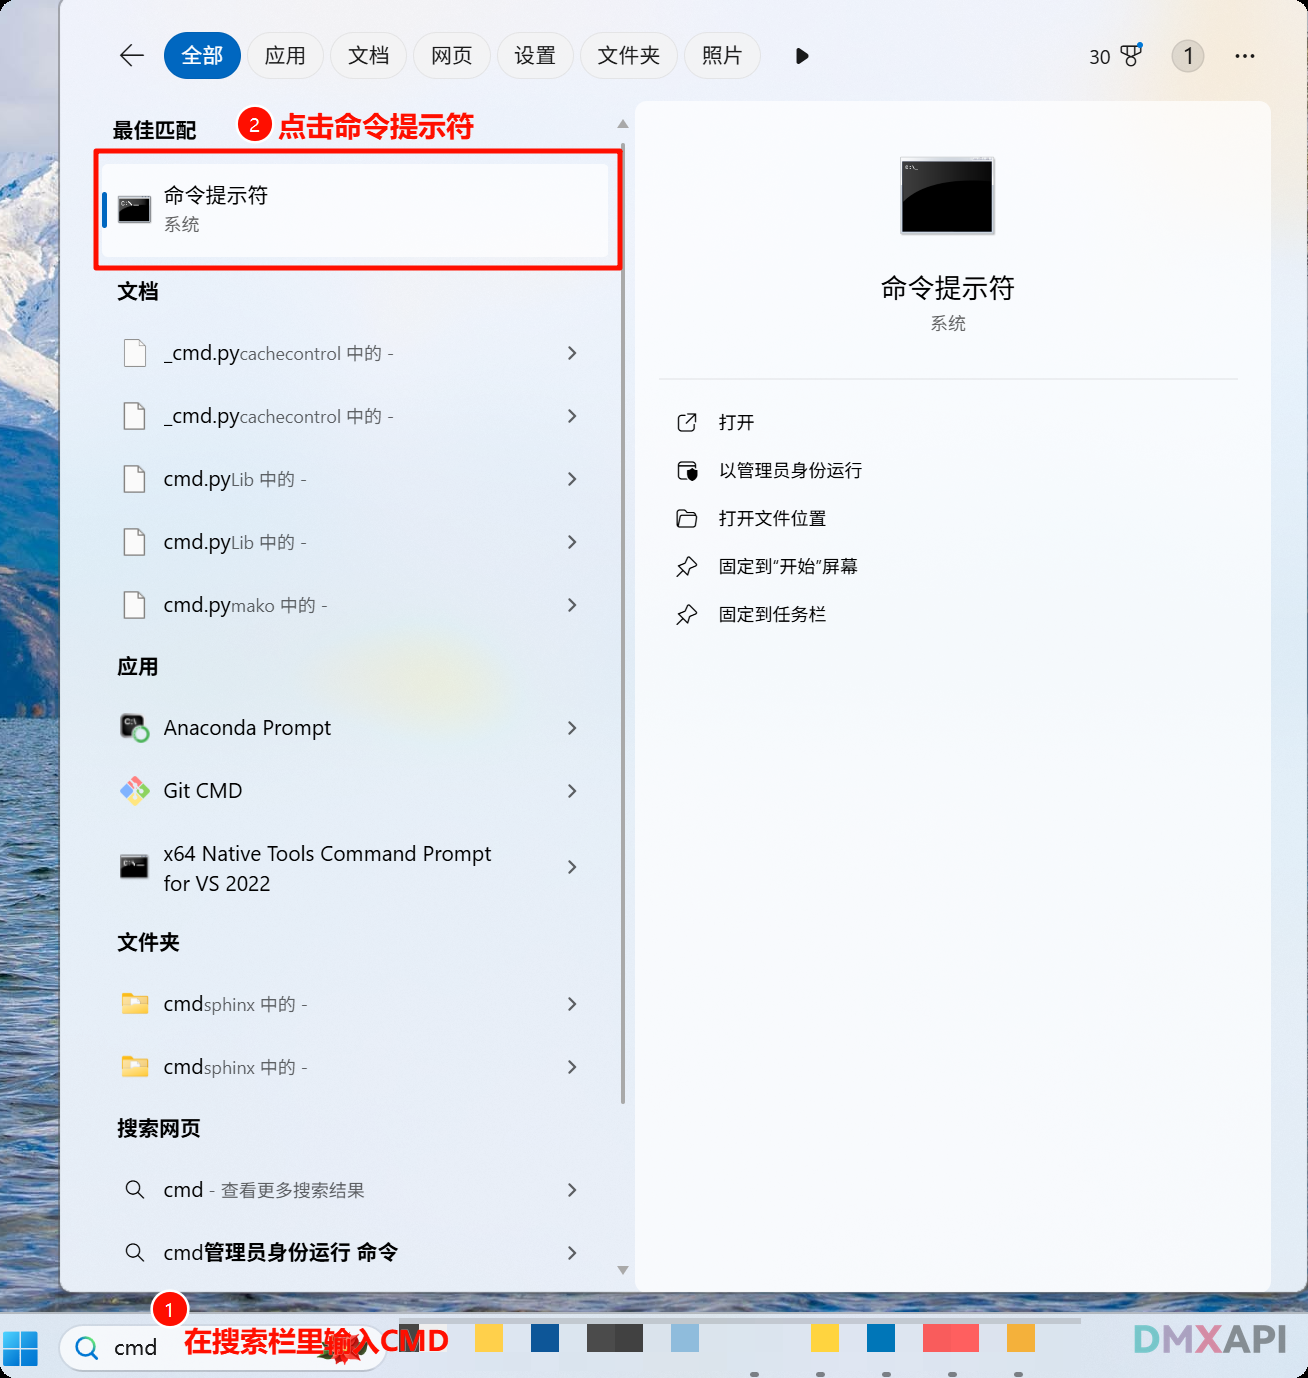
Task: Click 打开文件位置 option
Action: pos(771,519)
